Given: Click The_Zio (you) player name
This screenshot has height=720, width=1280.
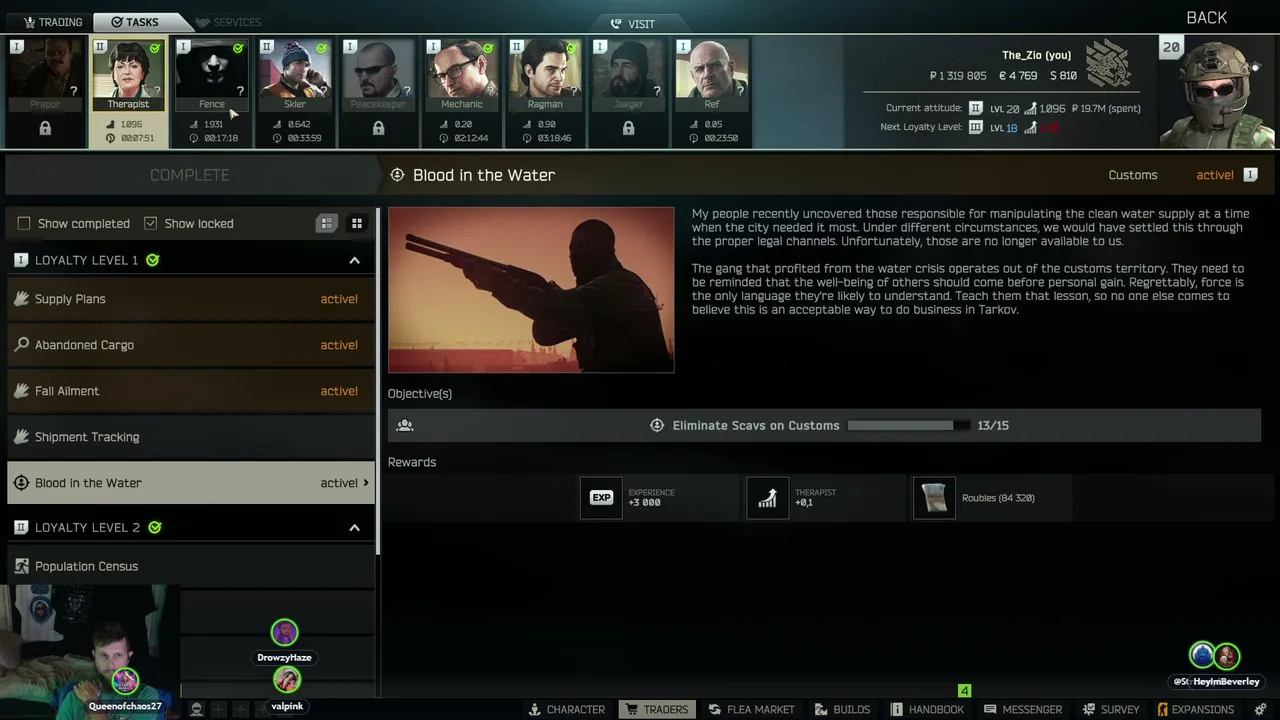Looking at the screenshot, I should (x=1037, y=55).
